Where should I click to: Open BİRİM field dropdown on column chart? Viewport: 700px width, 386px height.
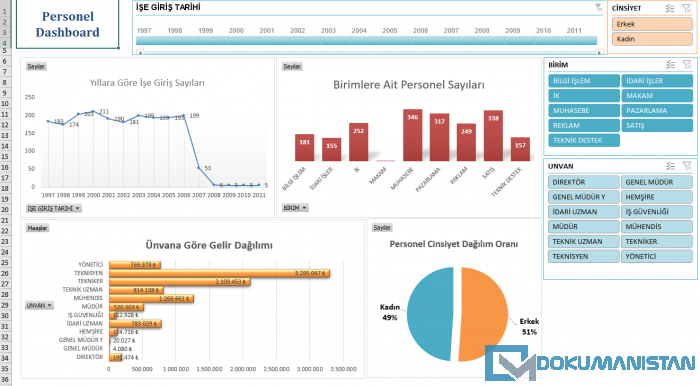coord(295,208)
